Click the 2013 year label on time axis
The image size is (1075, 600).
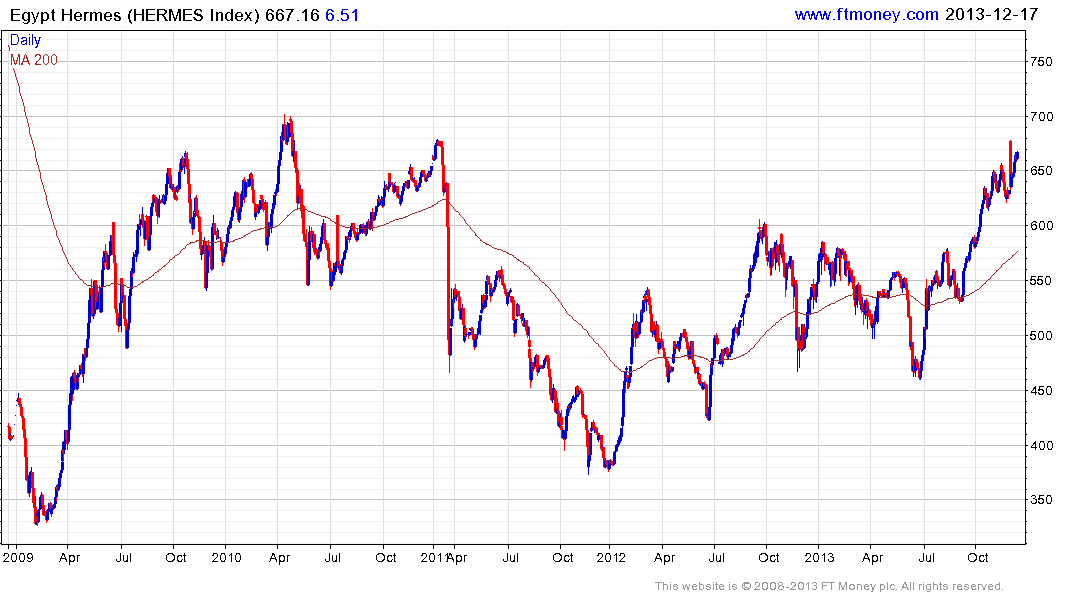819,557
